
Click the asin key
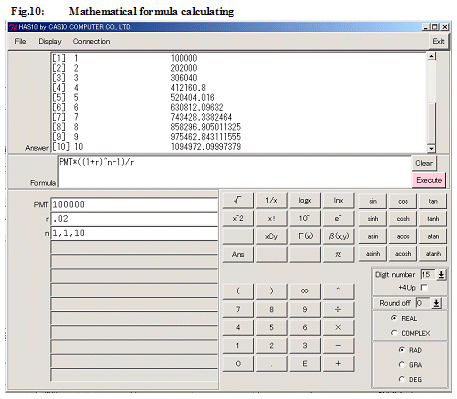(373, 236)
